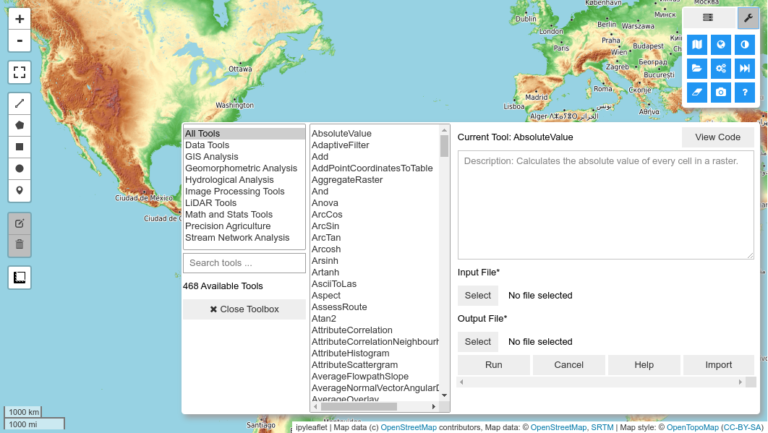
Task: Open the OpenTopoMap attribution link
Action: (692, 428)
